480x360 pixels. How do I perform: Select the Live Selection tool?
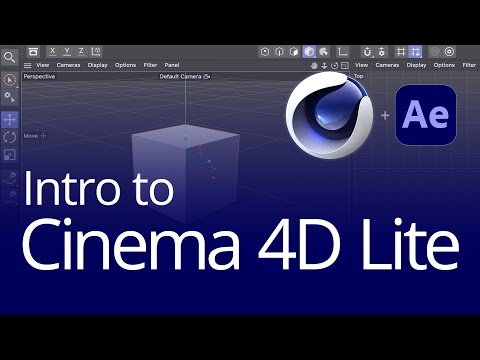[x=10, y=80]
